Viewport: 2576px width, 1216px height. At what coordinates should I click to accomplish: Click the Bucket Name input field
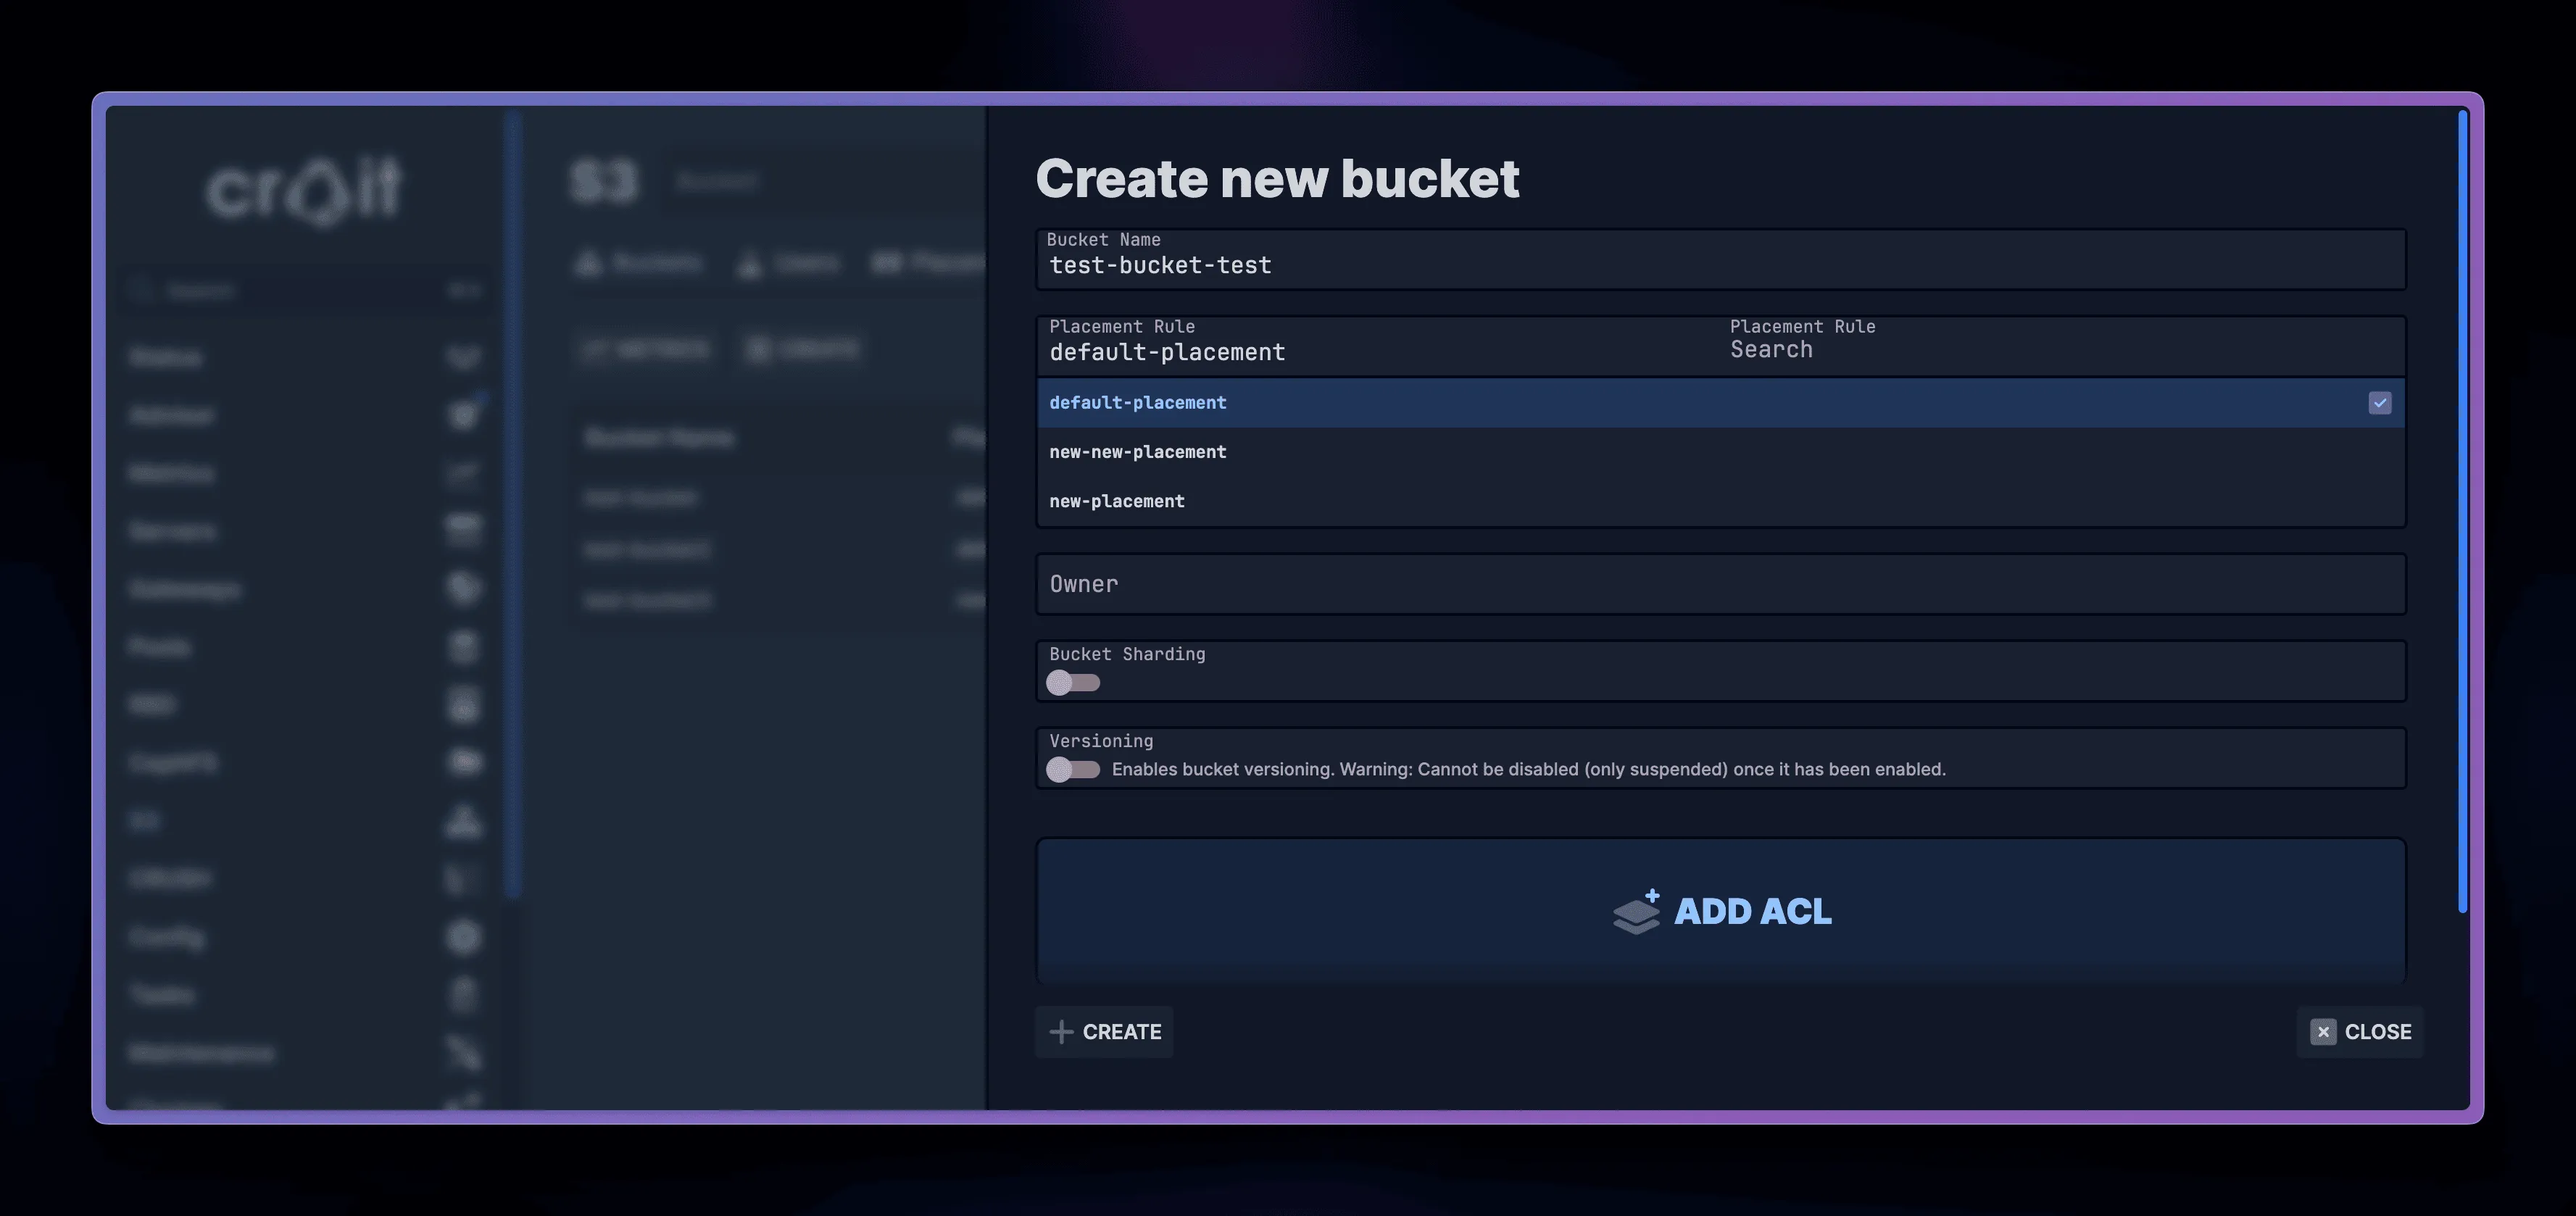tap(1720, 265)
